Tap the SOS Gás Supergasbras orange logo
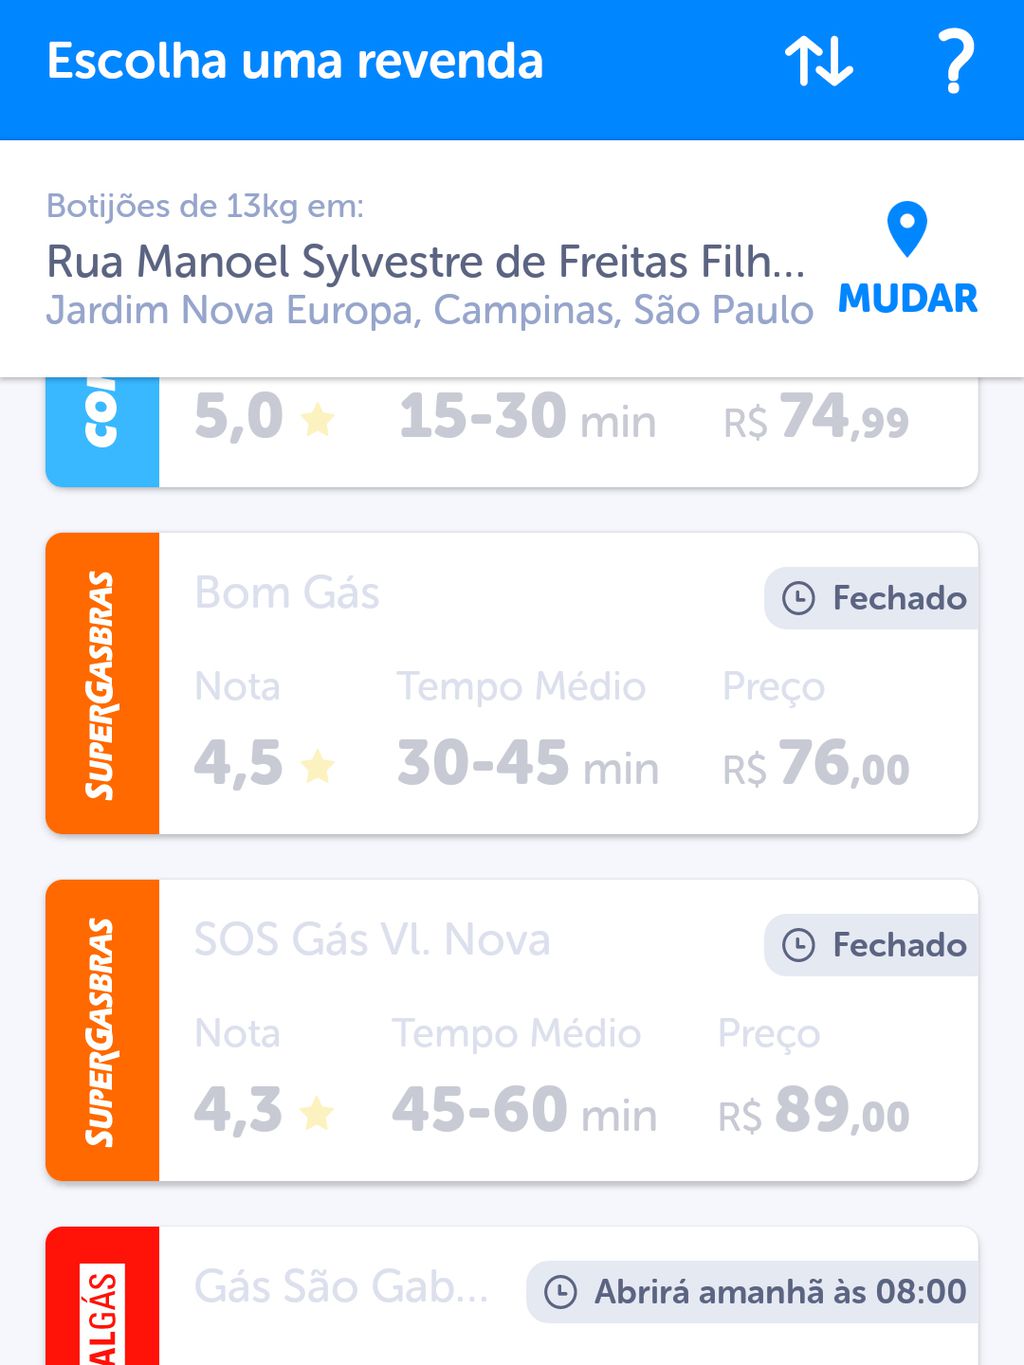Image resolution: width=1024 pixels, height=1365 pixels. [102, 1031]
